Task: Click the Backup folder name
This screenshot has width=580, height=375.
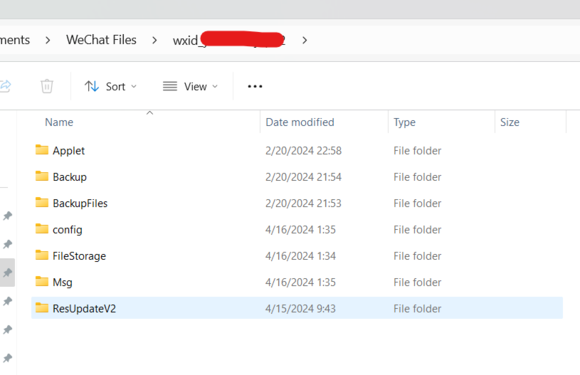Action: tap(70, 177)
